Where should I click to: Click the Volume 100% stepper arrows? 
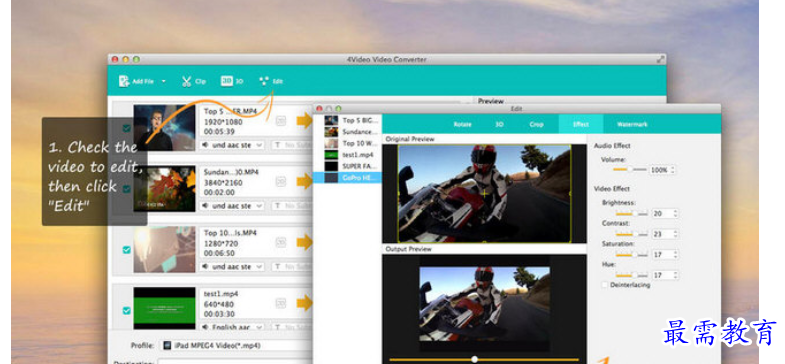pos(673,170)
